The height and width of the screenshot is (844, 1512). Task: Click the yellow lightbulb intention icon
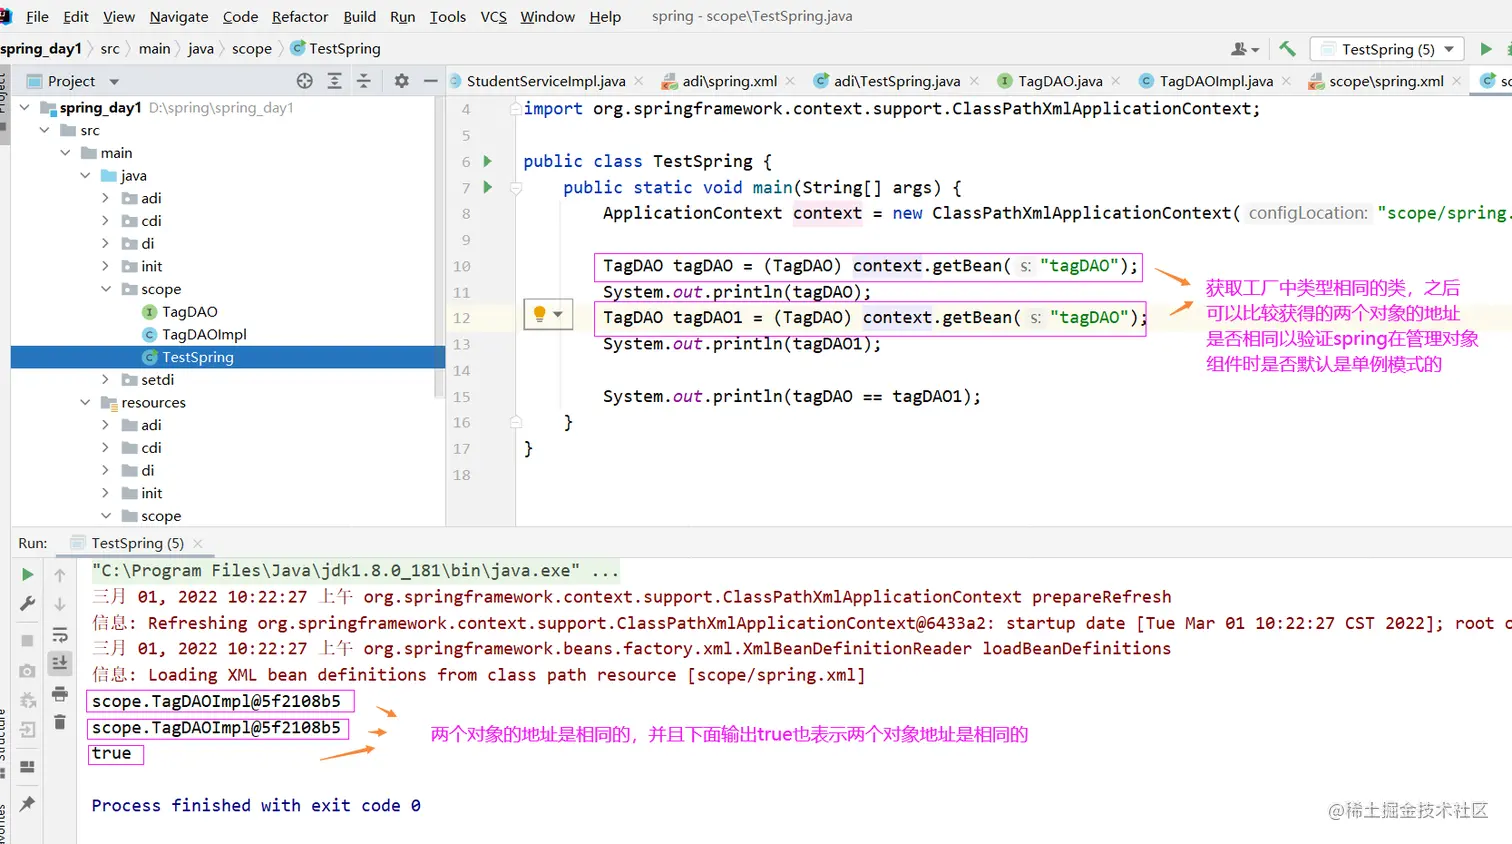click(540, 314)
